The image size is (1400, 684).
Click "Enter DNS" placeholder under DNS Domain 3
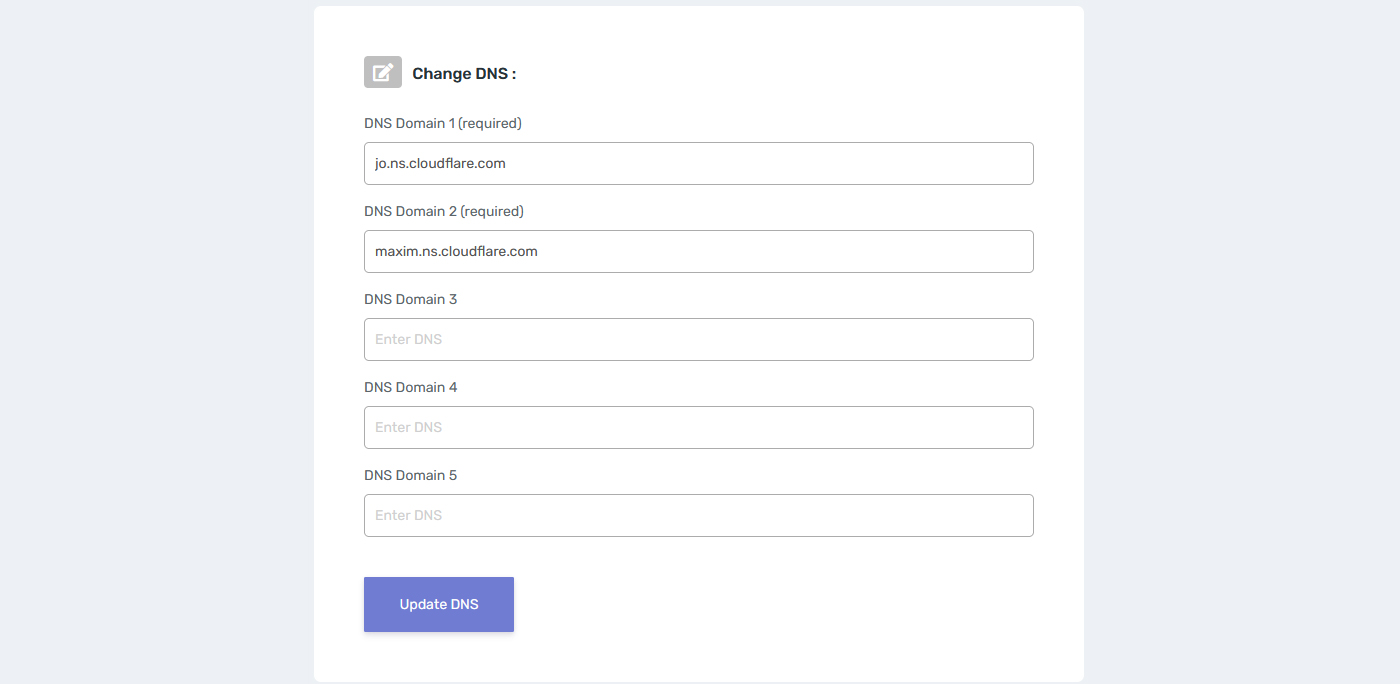(408, 339)
